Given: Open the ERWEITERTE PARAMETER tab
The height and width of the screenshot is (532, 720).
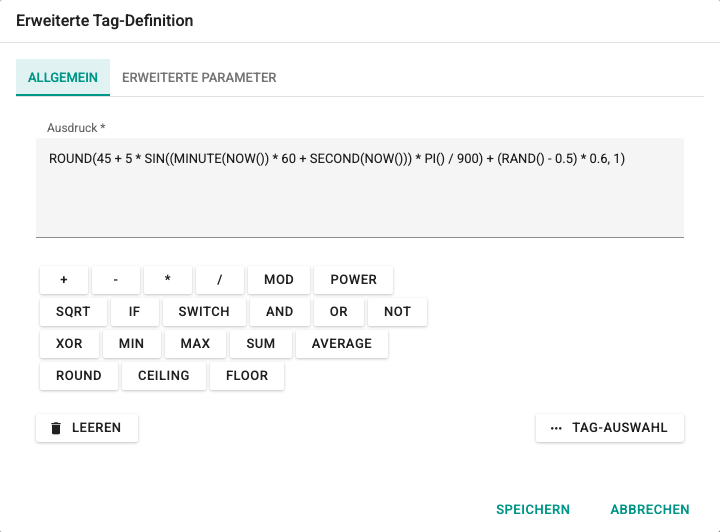Looking at the screenshot, I should tap(199, 77).
